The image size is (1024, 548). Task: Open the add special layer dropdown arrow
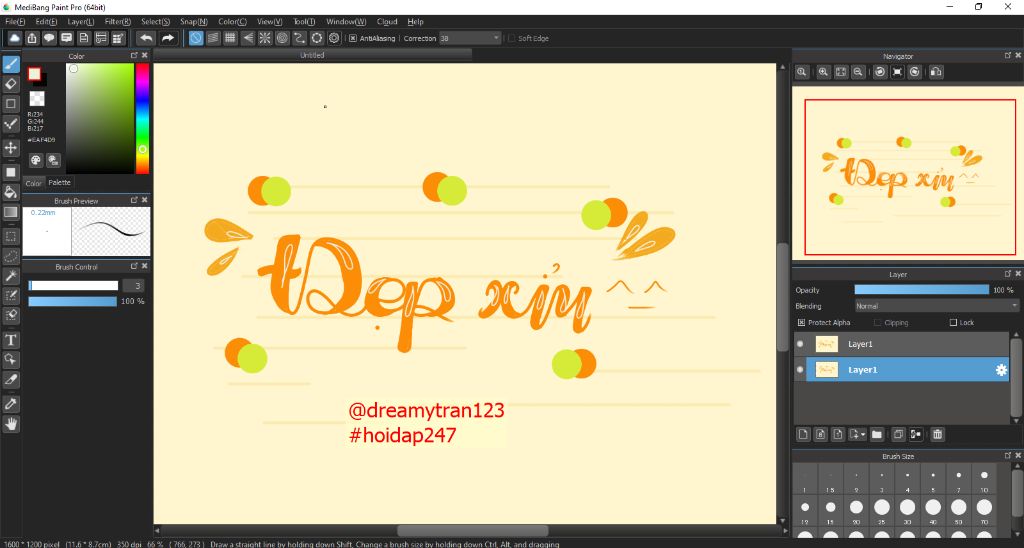point(863,434)
